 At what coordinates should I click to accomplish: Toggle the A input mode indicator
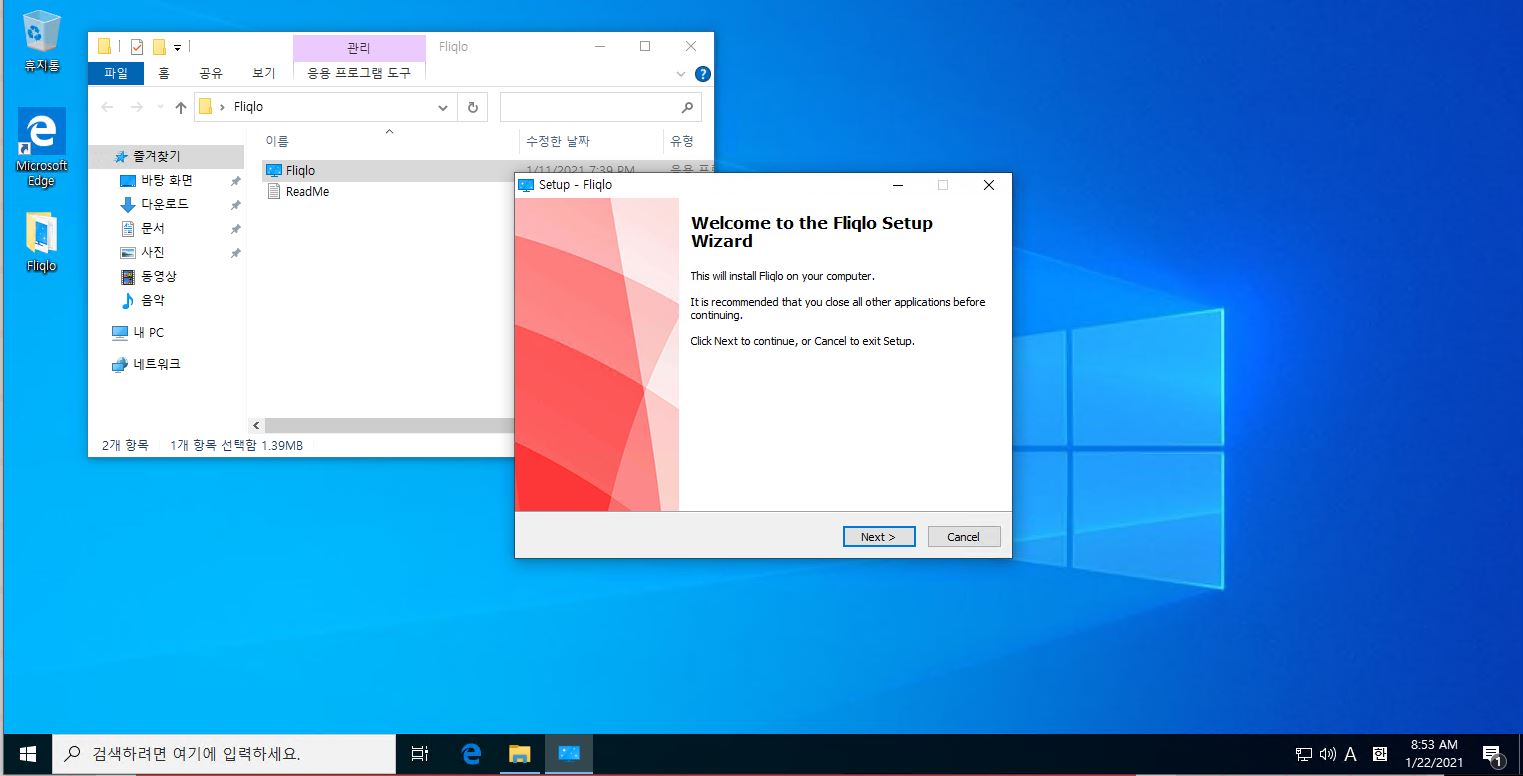coord(1350,754)
